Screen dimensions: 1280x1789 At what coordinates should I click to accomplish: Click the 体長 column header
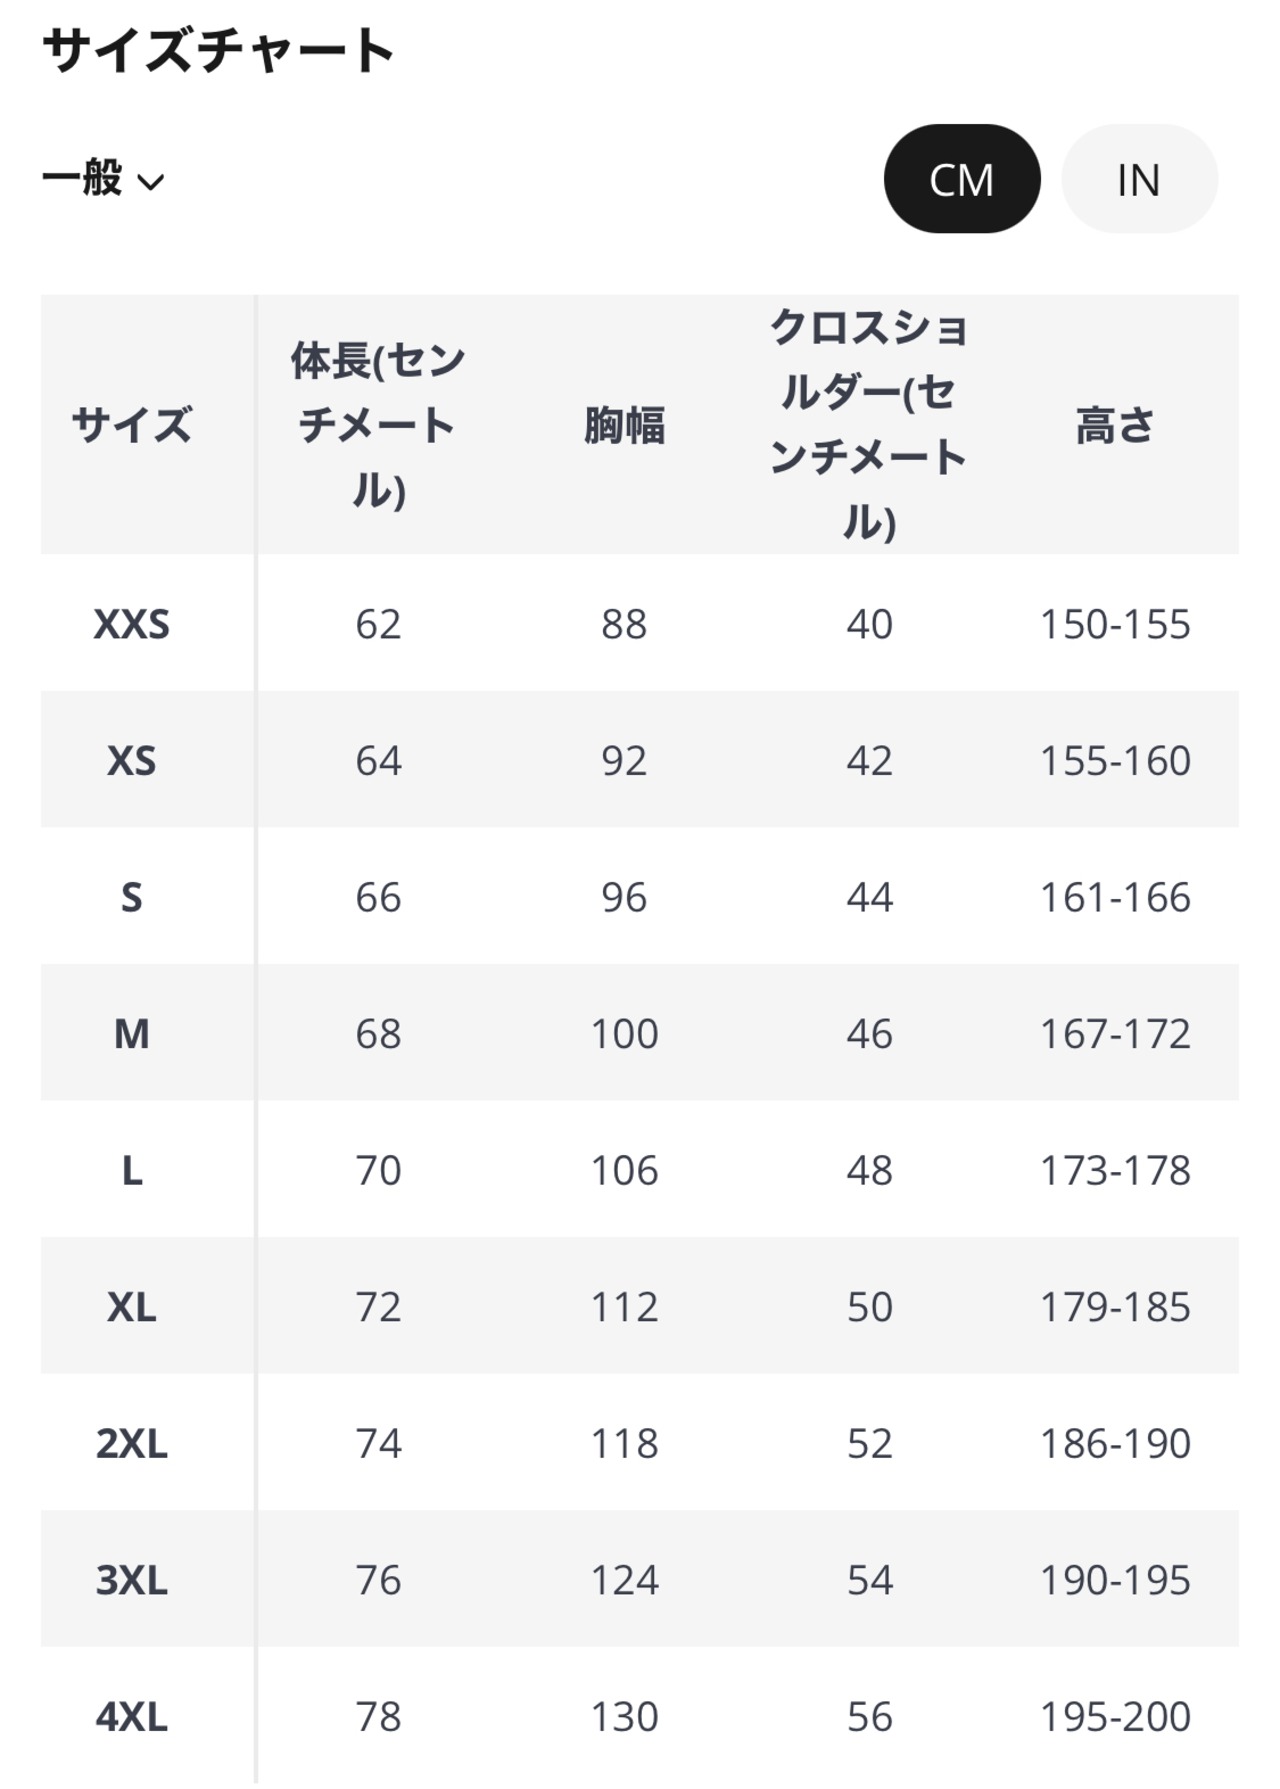pyautogui.click(x=378, y=425)
